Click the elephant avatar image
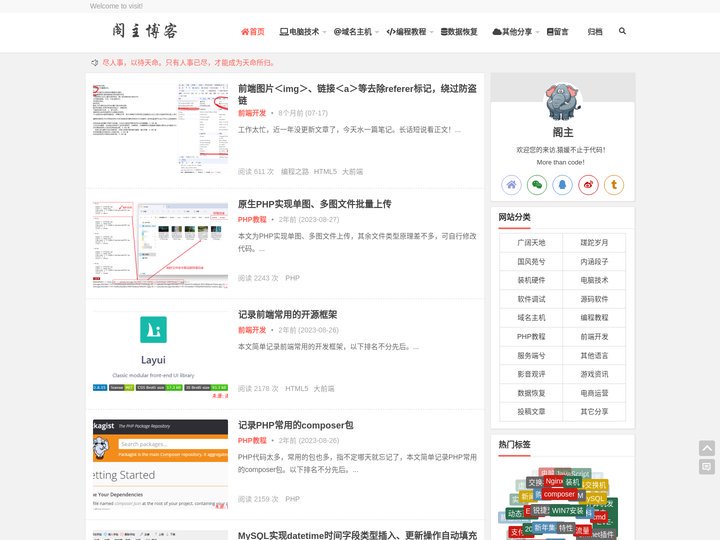This screenshot has height=540, width=720. [562, 102]
